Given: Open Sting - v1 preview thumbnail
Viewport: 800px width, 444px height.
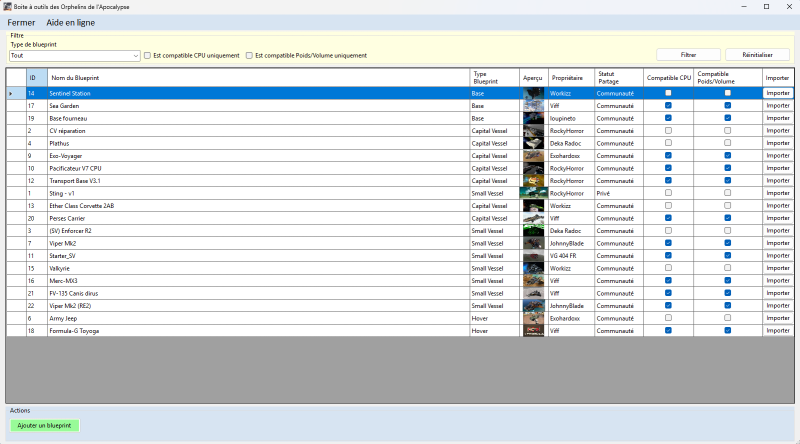Looking at the screenshot, I should (x=534, y=193).
